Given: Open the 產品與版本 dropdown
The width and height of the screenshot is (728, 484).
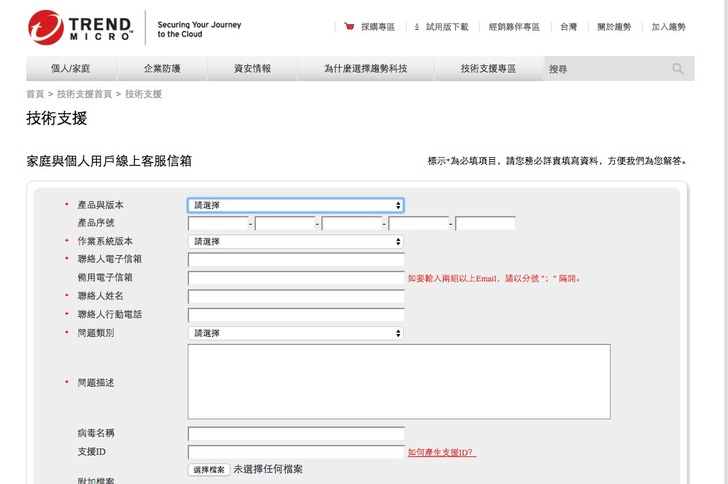Looking at the screenshot, I should [296, 205].
